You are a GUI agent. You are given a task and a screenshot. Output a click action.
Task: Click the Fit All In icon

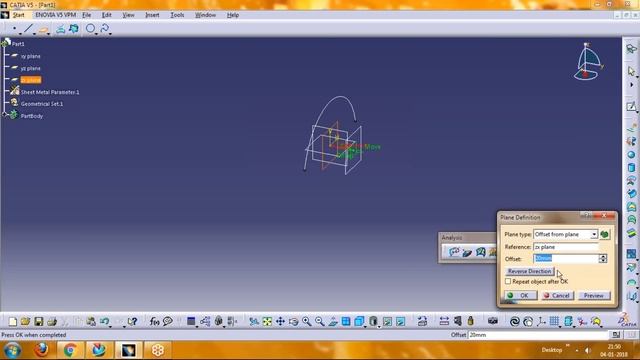point(267,322)
